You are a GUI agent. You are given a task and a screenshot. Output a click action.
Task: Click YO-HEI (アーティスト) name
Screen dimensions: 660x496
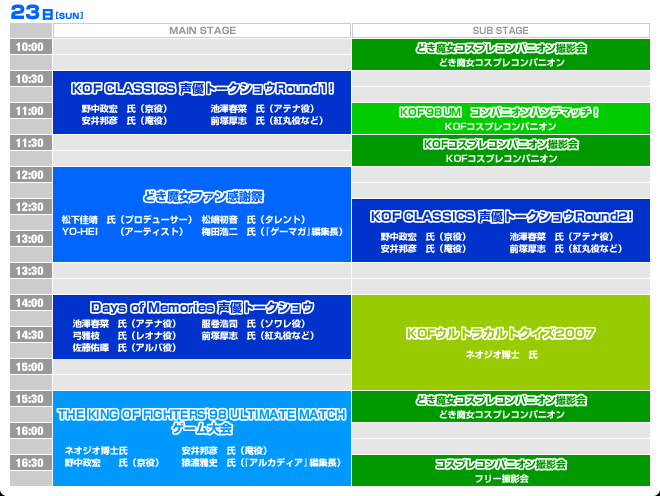[122, 232]
